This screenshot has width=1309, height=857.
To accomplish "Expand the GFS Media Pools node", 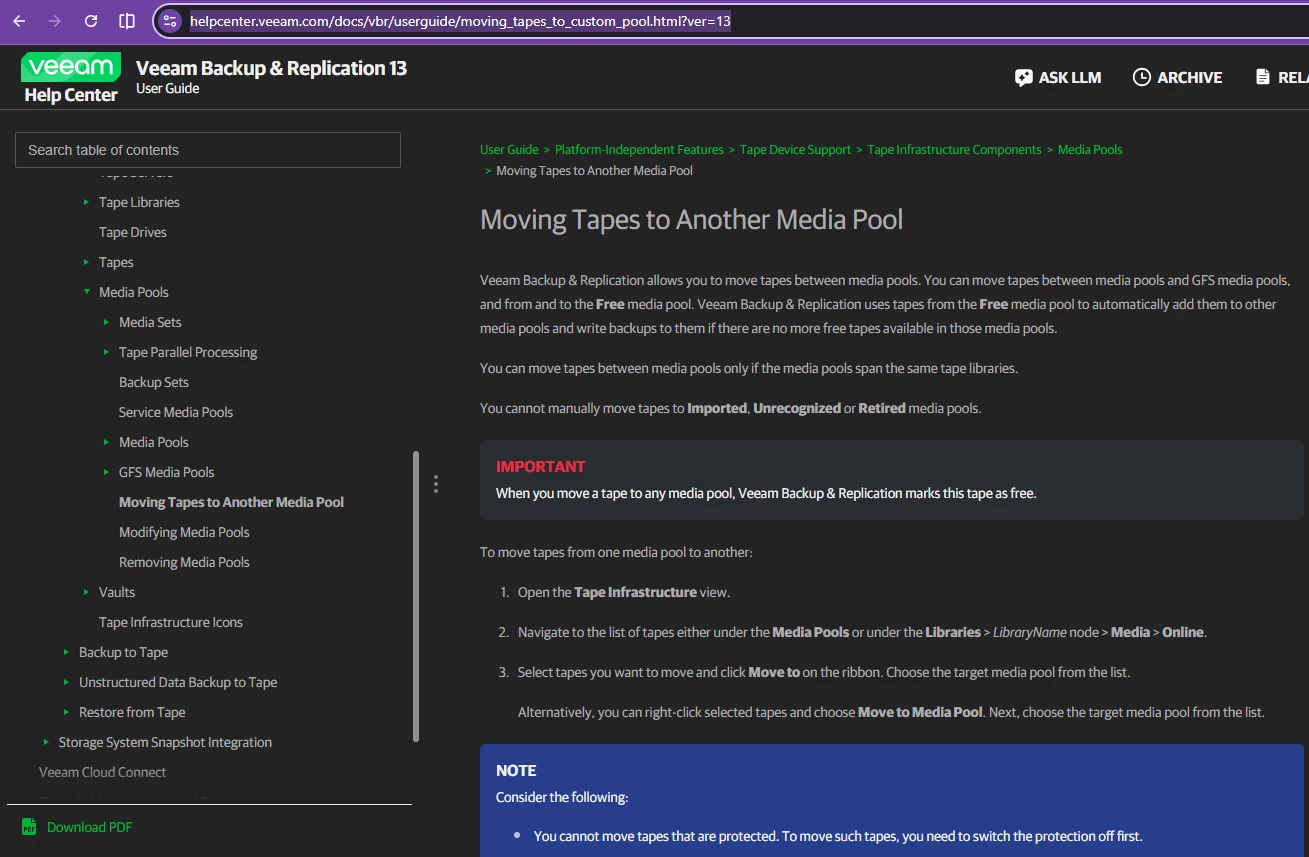I will coord(107,472).
